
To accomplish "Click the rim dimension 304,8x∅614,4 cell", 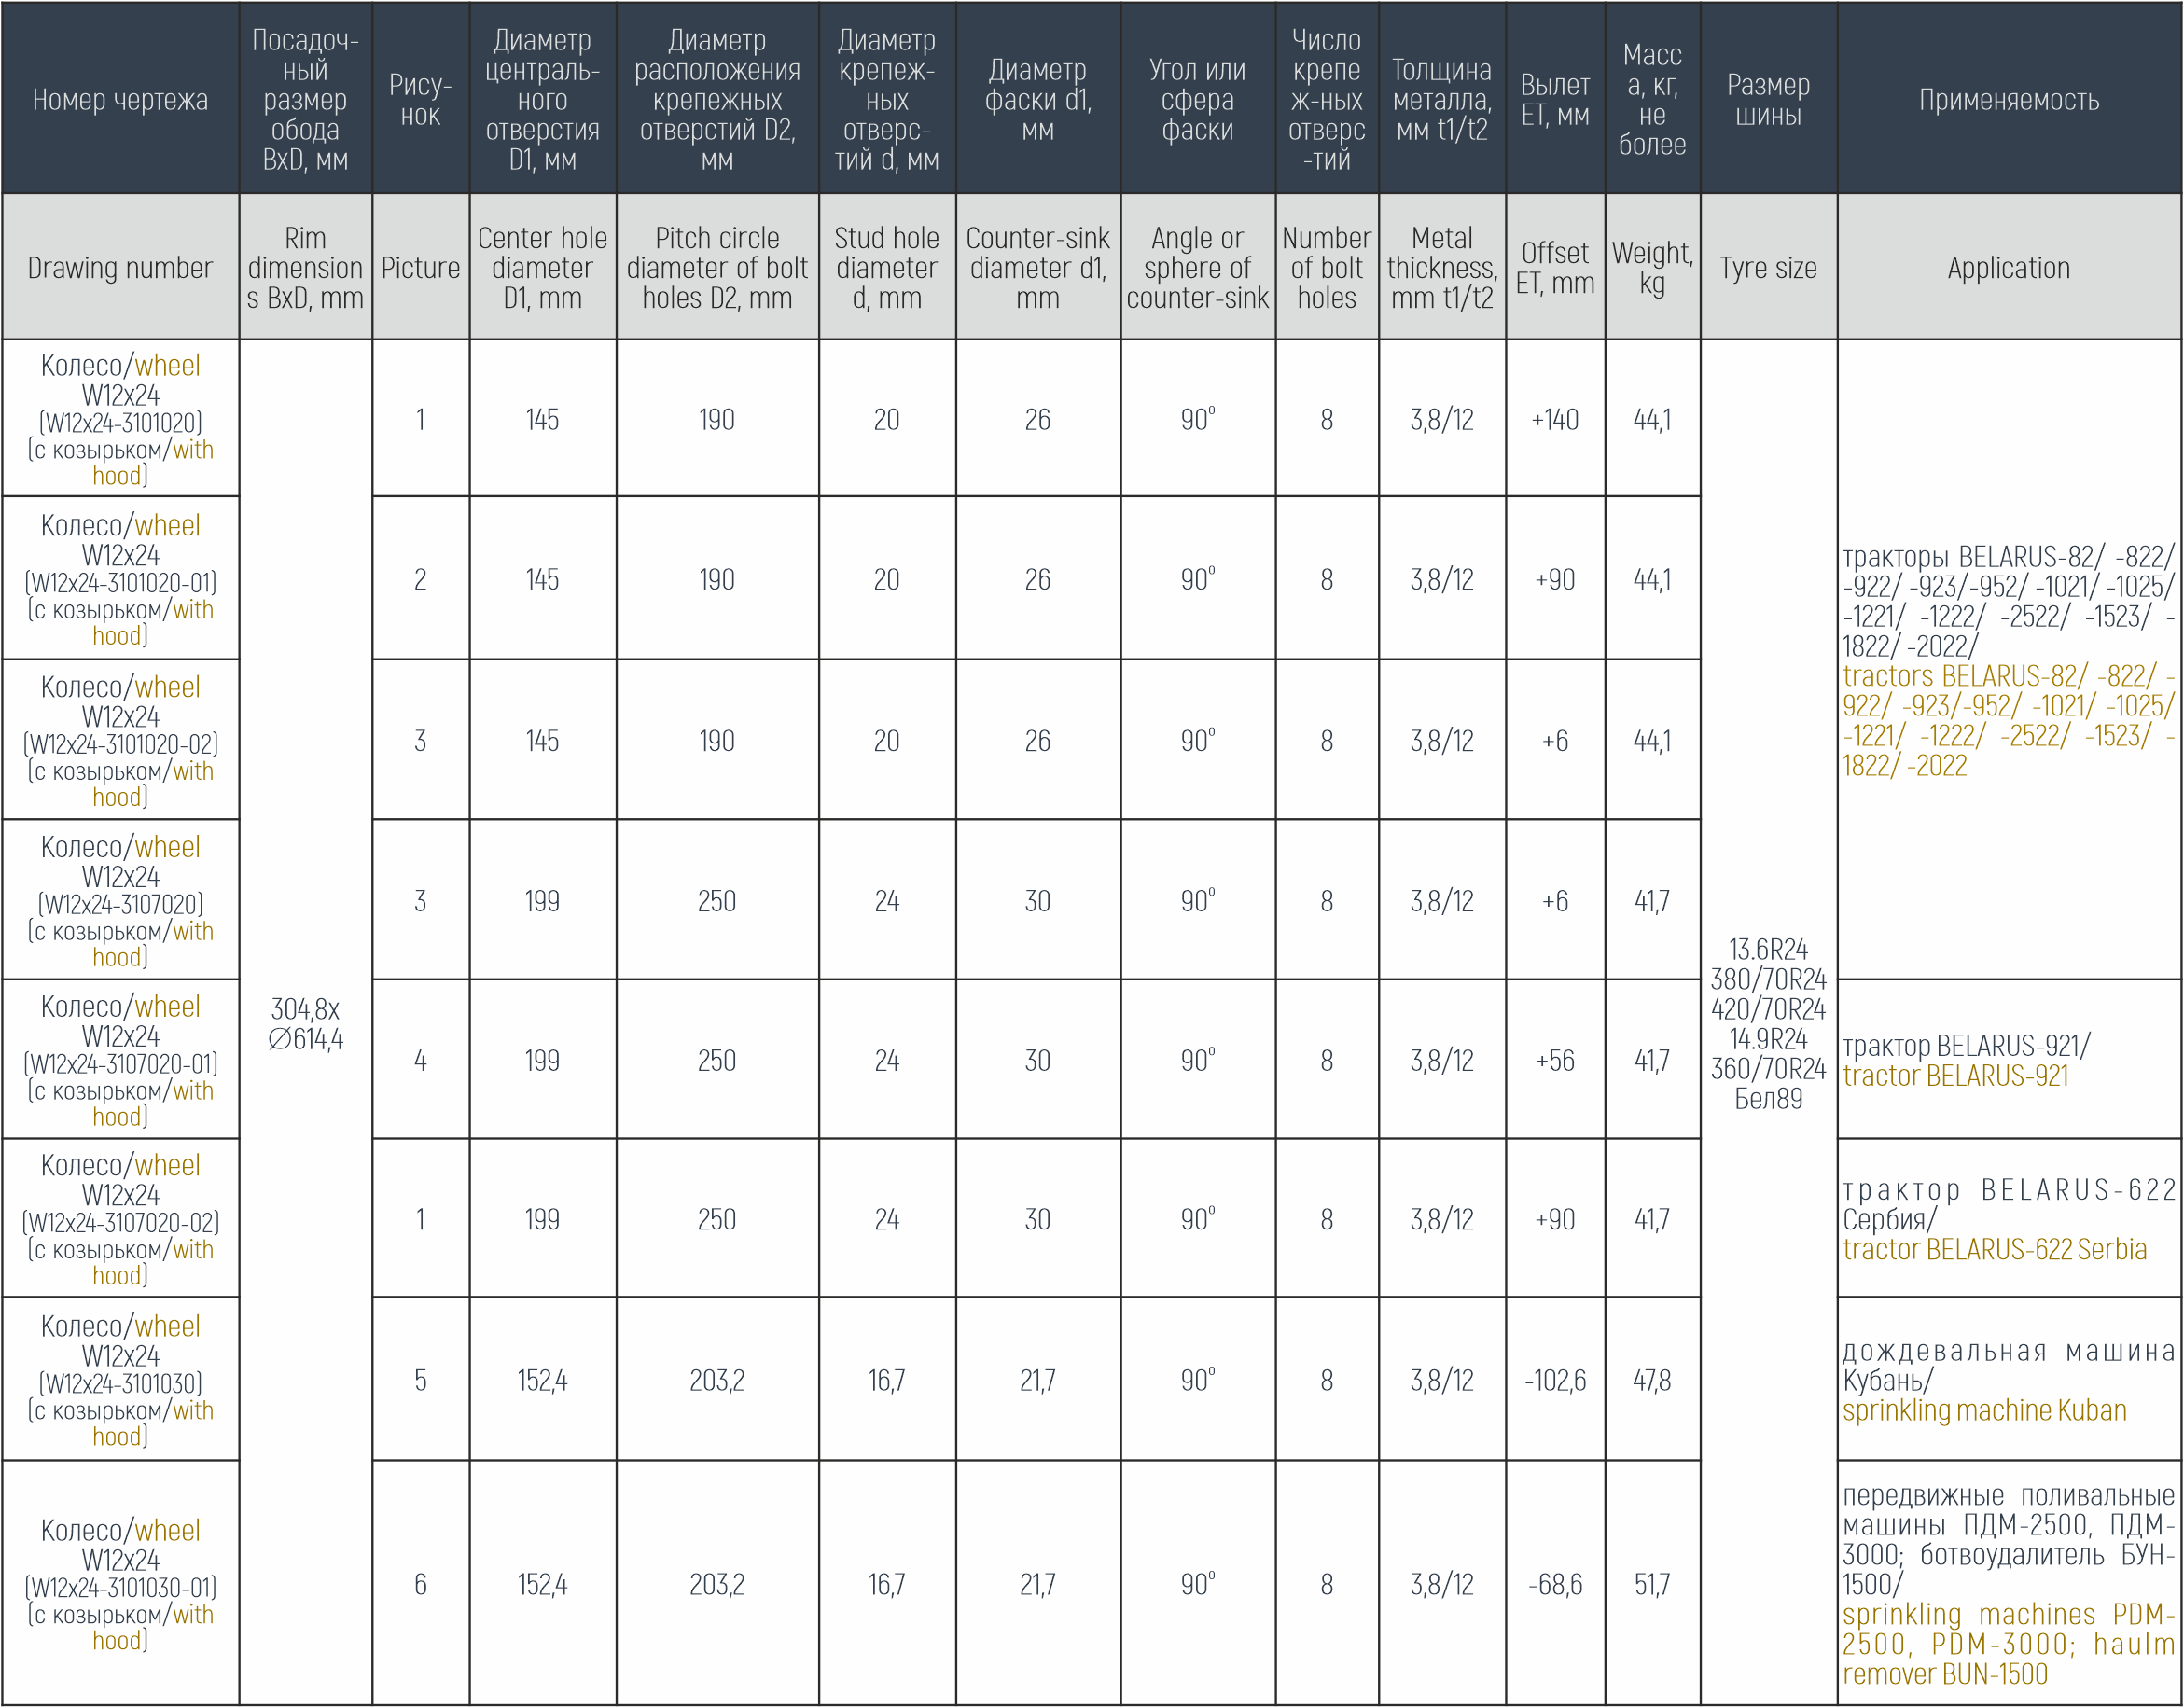I will [305, 1024].
